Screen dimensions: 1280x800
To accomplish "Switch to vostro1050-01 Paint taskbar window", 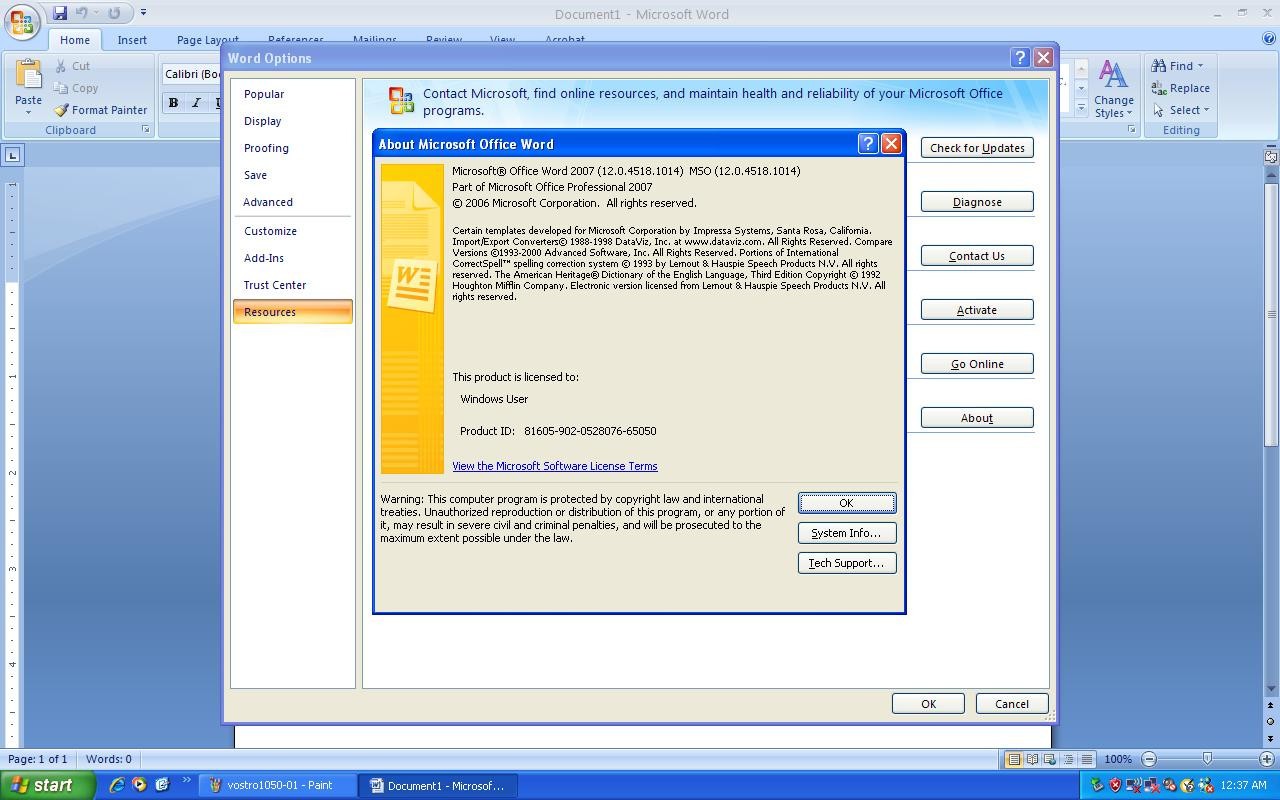I will pos(279,786).
